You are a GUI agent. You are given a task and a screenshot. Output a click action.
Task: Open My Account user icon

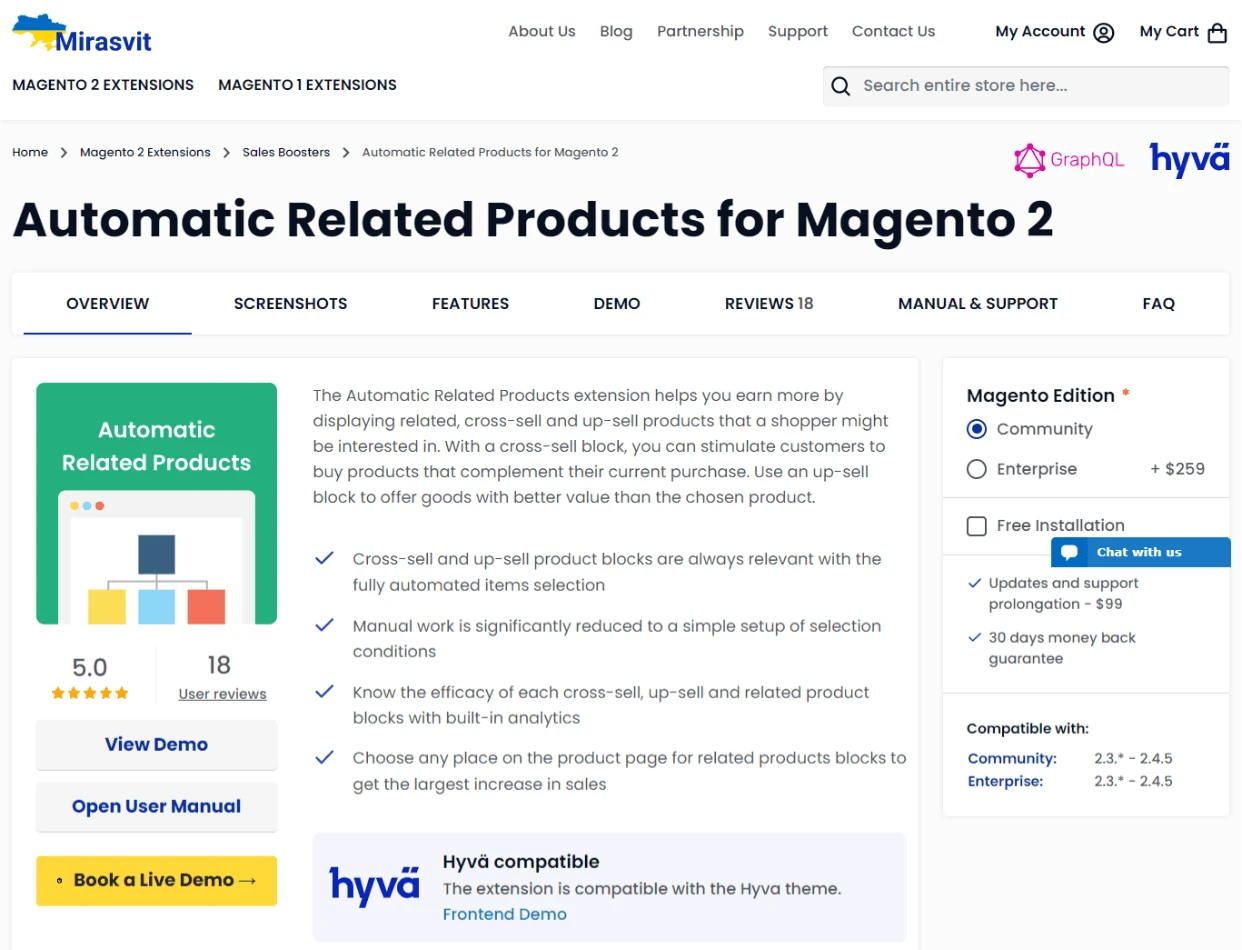coord(1103,33)
